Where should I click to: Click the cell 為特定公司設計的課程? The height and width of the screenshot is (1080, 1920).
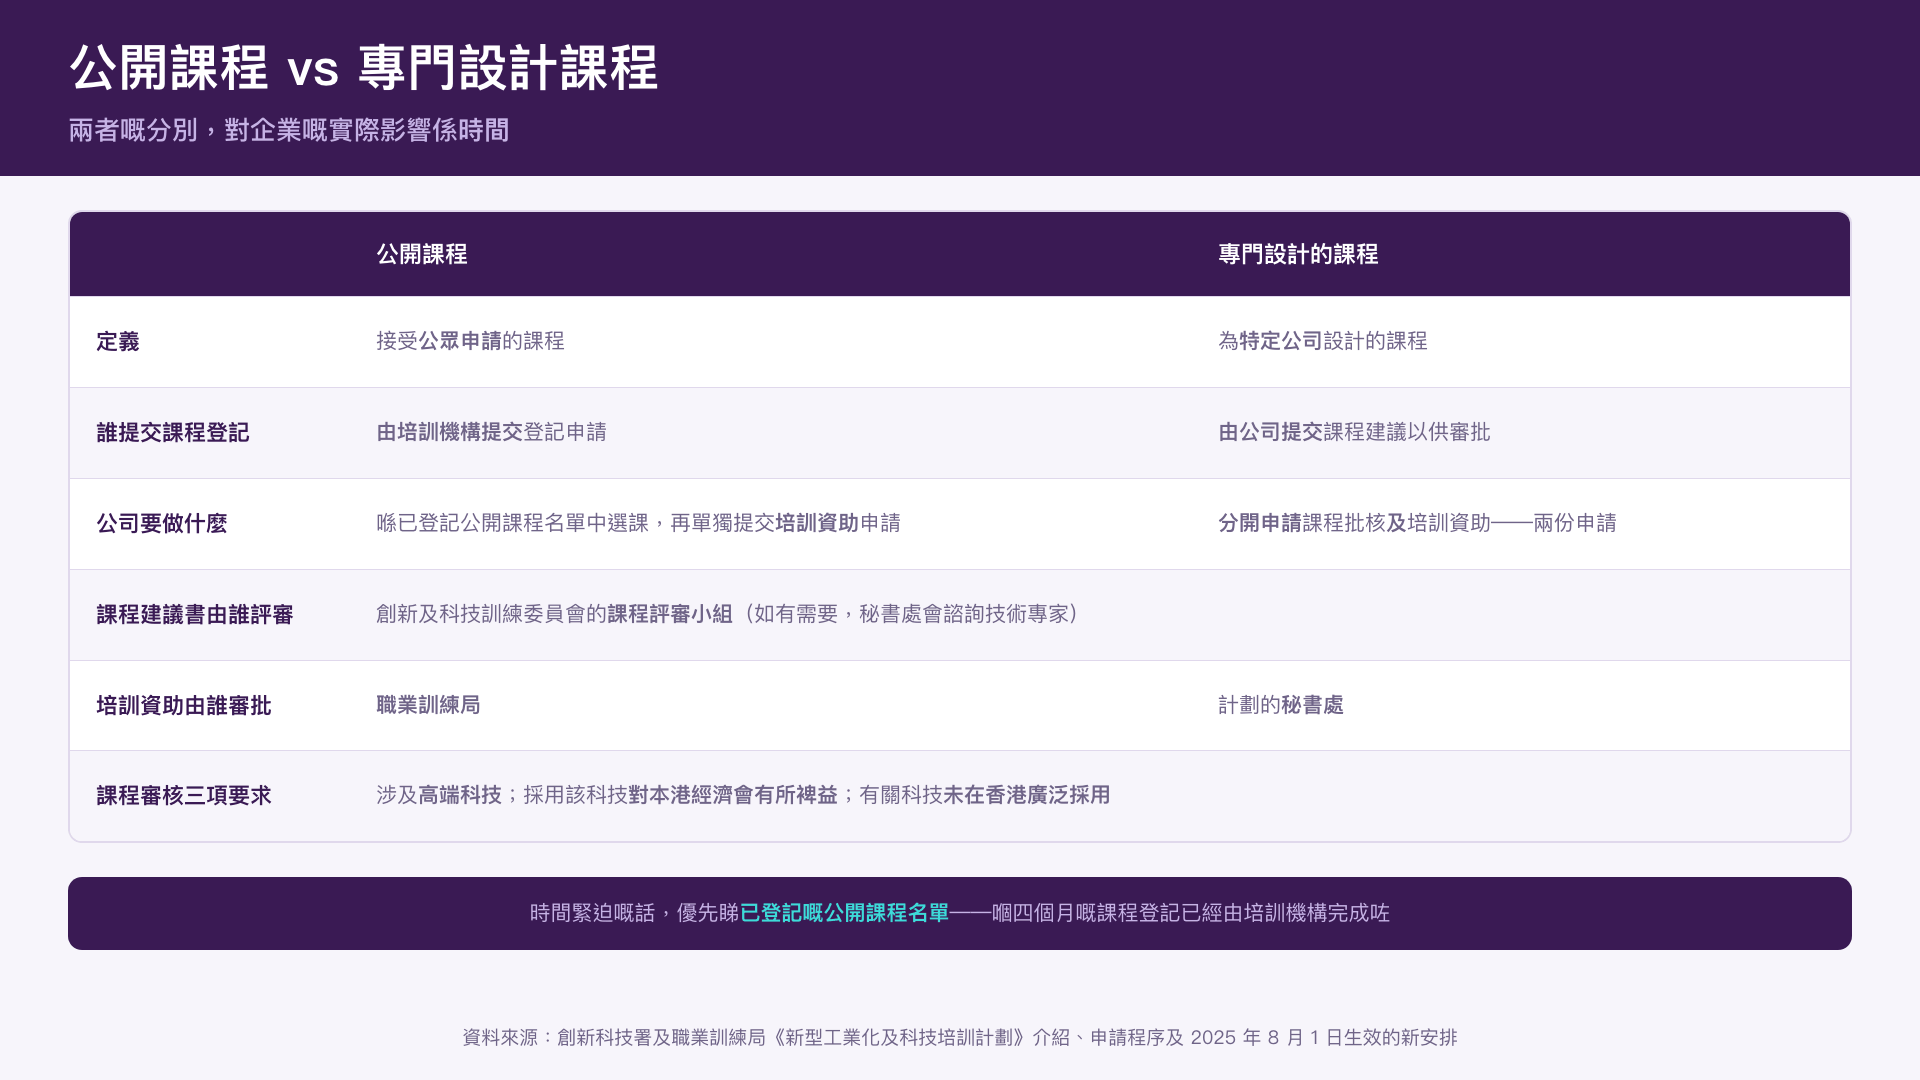pyautogui.click(x=1322, y=341)
